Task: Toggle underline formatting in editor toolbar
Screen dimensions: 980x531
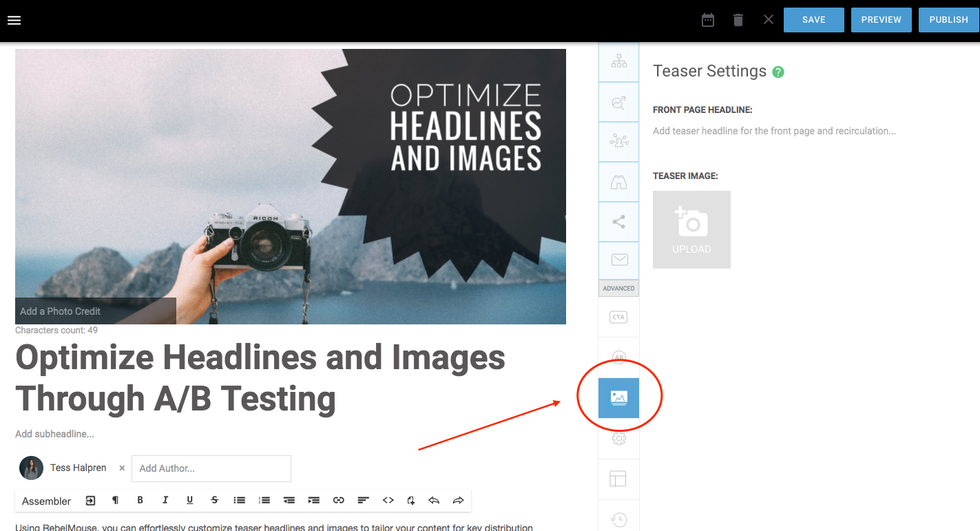Action: coord(190,500)
